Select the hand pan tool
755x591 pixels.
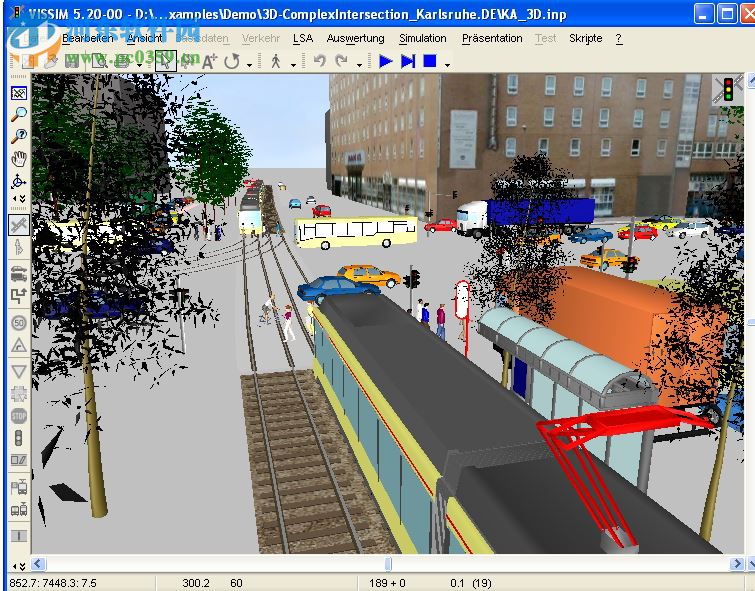pyautogui.click(x=19, y=158)
